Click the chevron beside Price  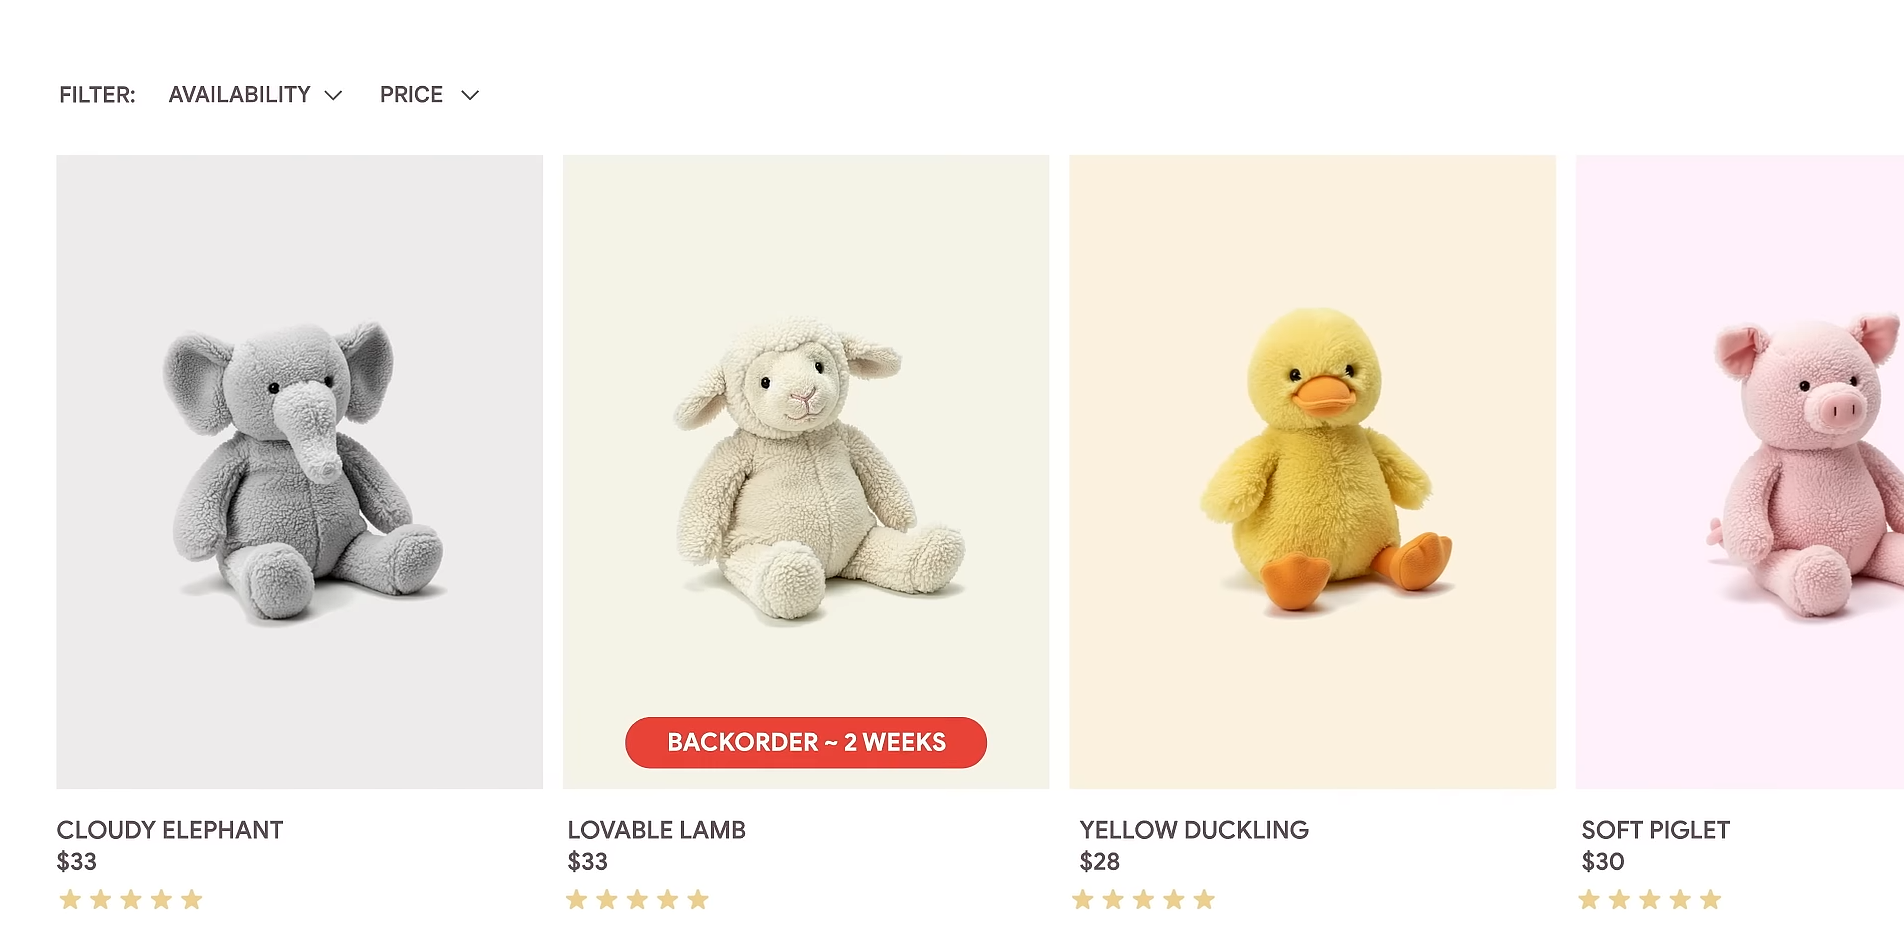point(470,95)
